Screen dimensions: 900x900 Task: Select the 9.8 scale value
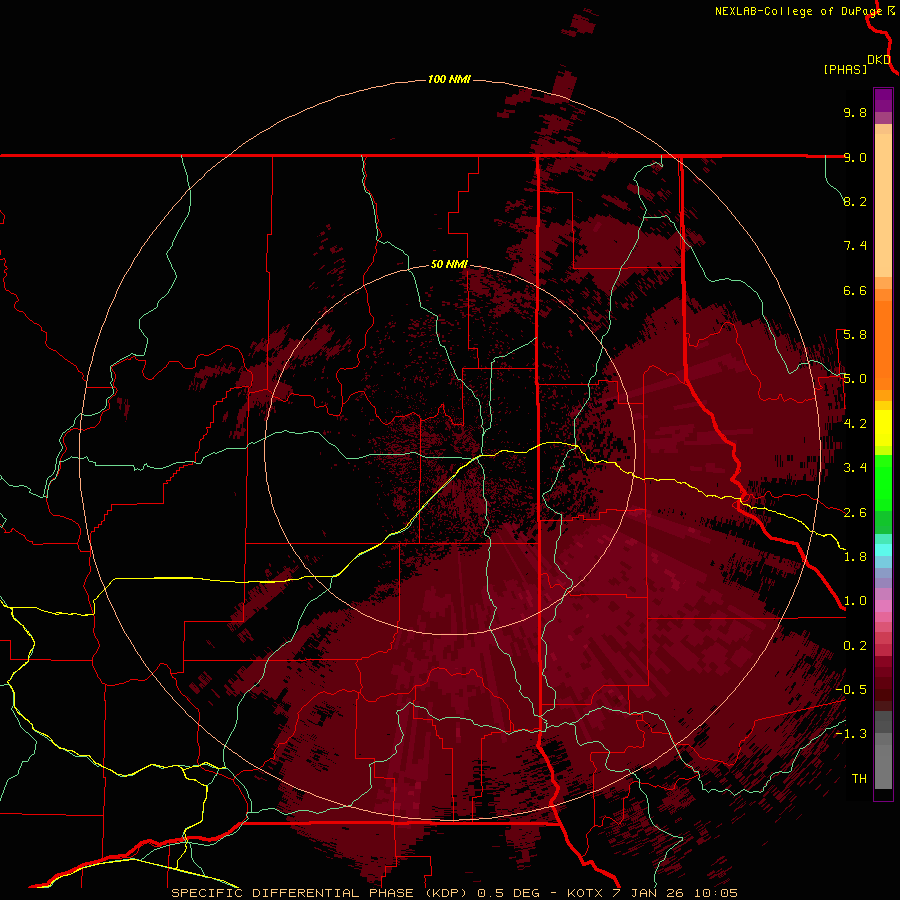(855, 112)
